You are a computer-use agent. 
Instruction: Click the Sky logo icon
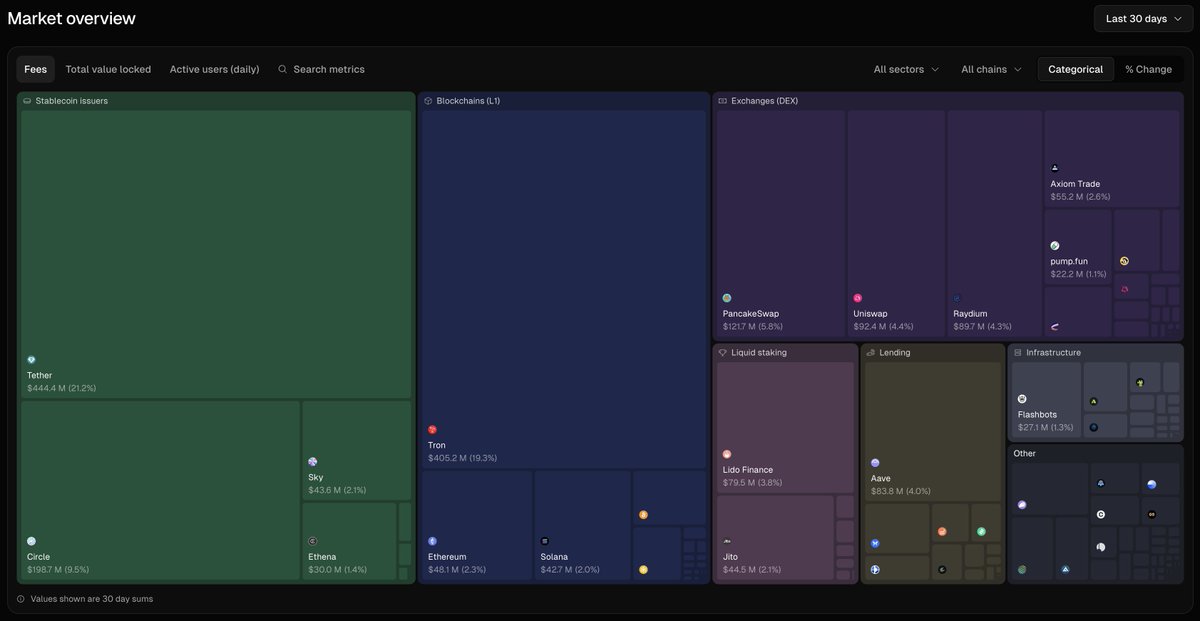pos(313,462)
